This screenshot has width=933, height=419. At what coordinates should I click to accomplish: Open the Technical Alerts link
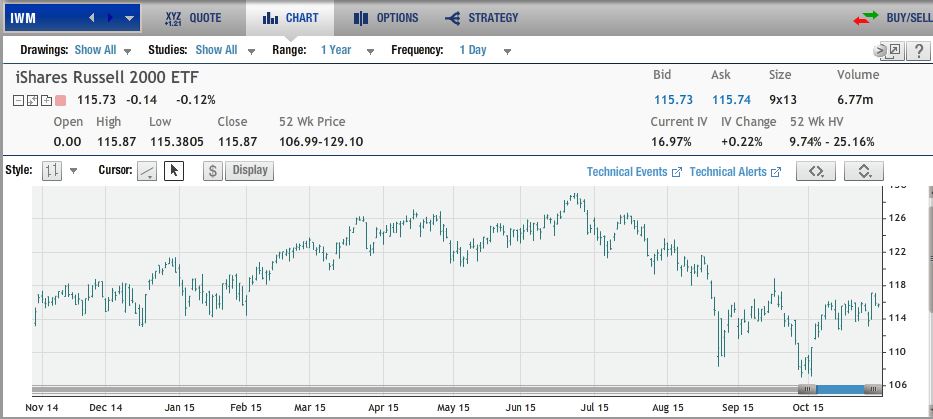735,172
